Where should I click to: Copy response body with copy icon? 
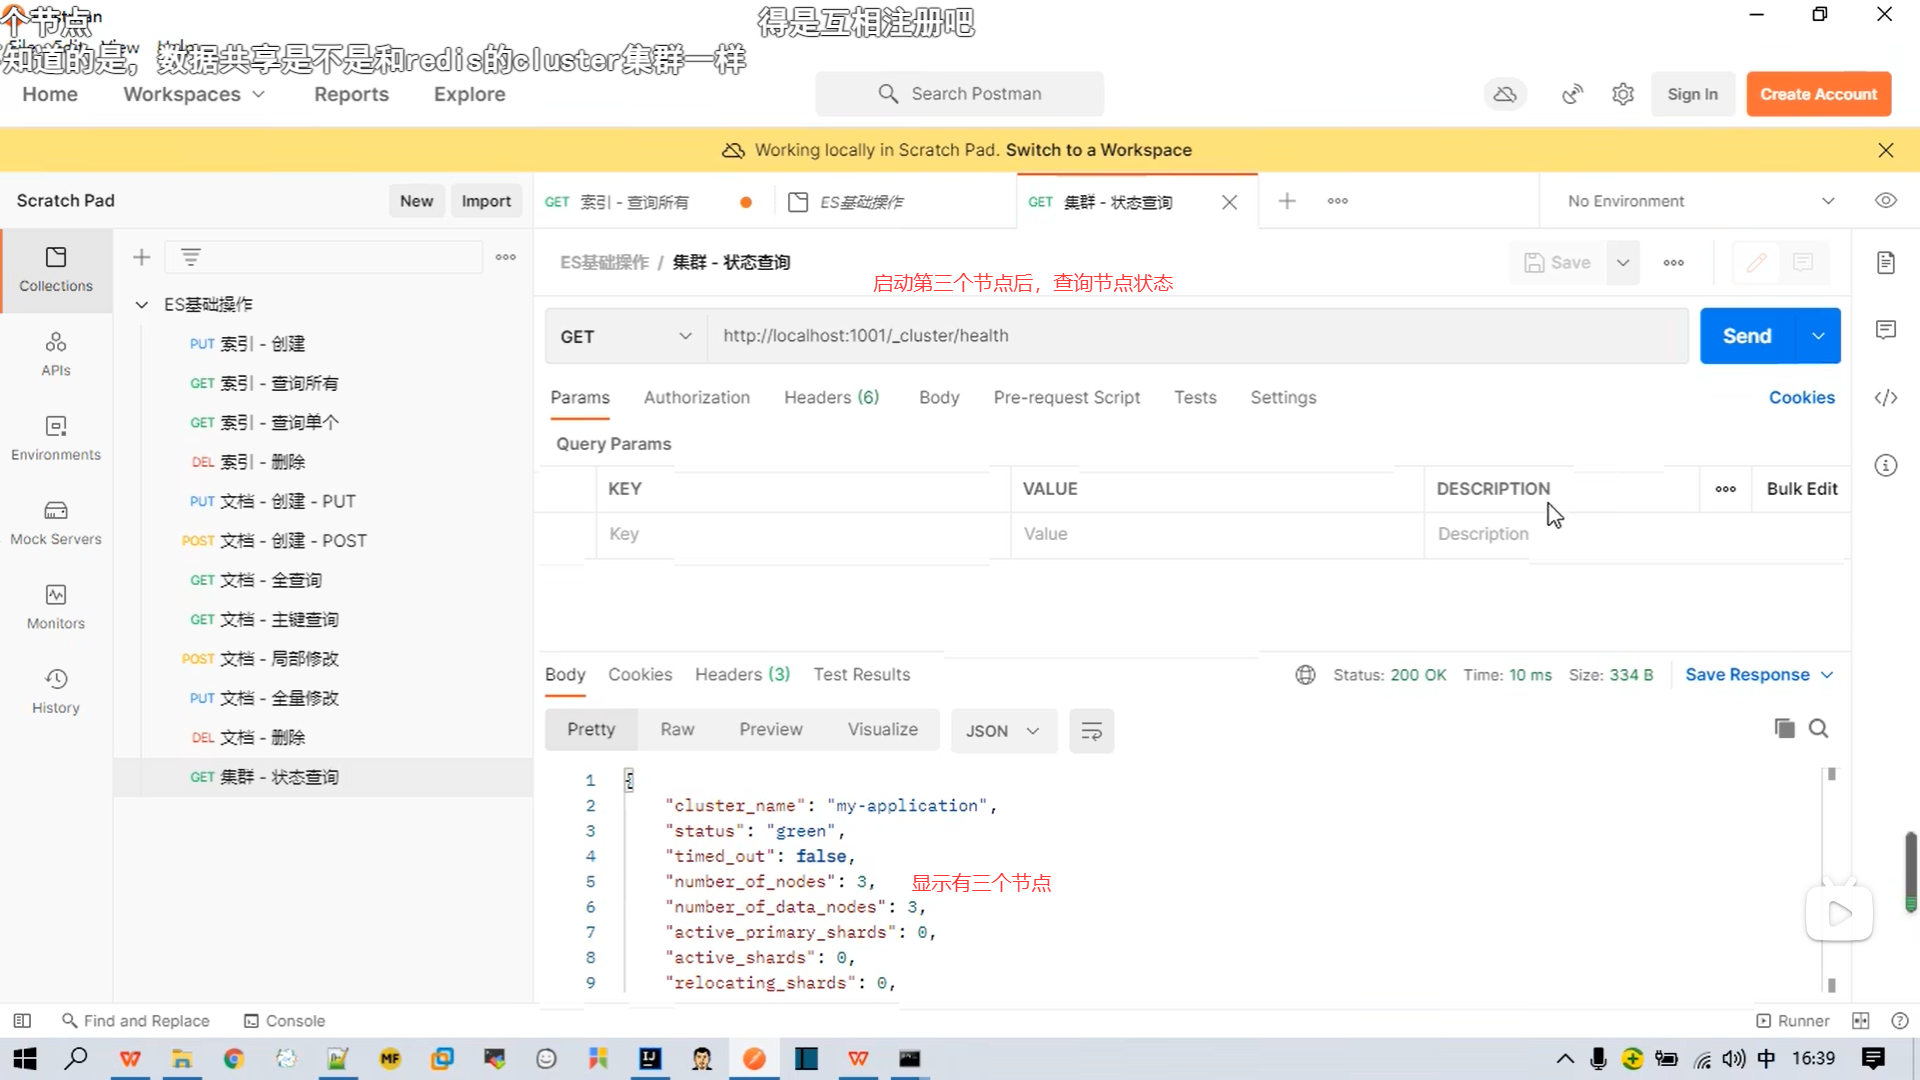1784,728
